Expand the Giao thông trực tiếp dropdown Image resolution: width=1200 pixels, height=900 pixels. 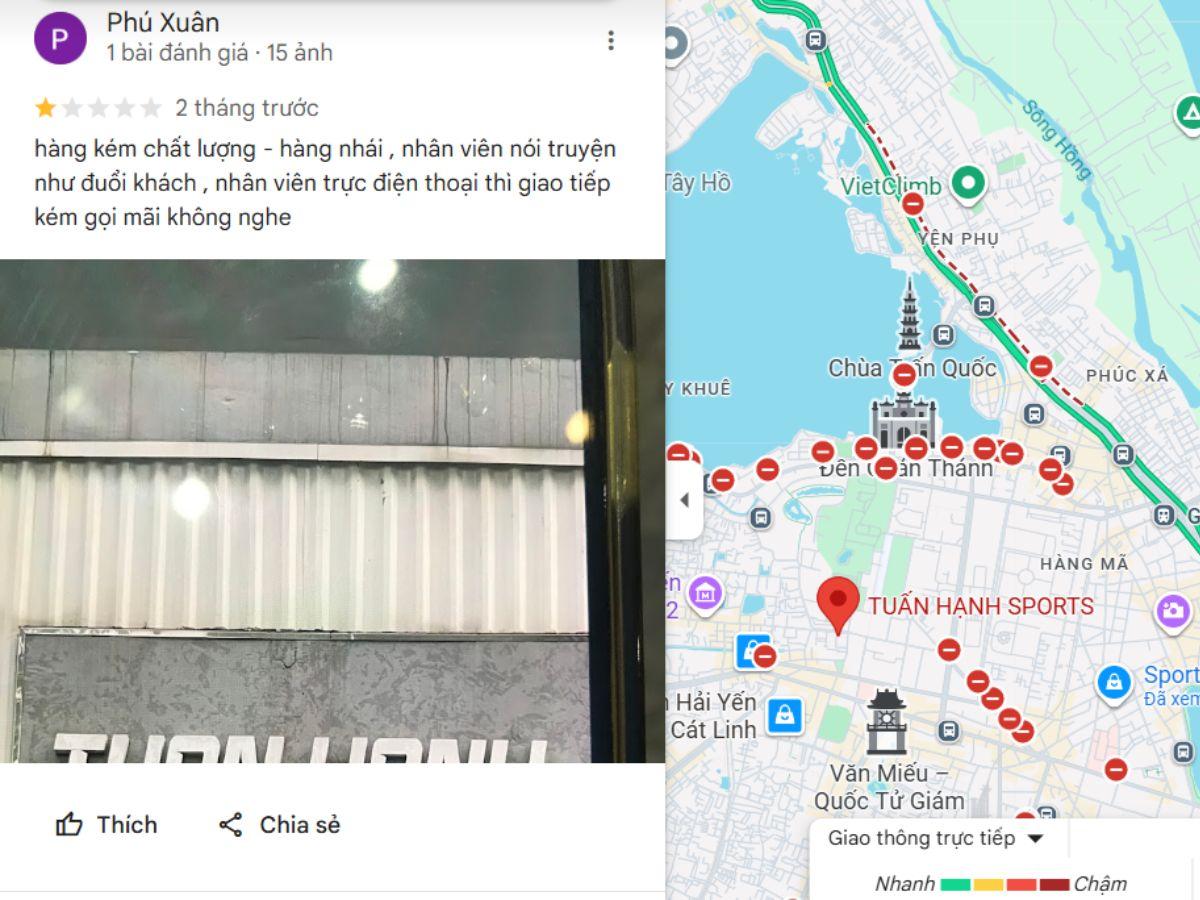936,839
